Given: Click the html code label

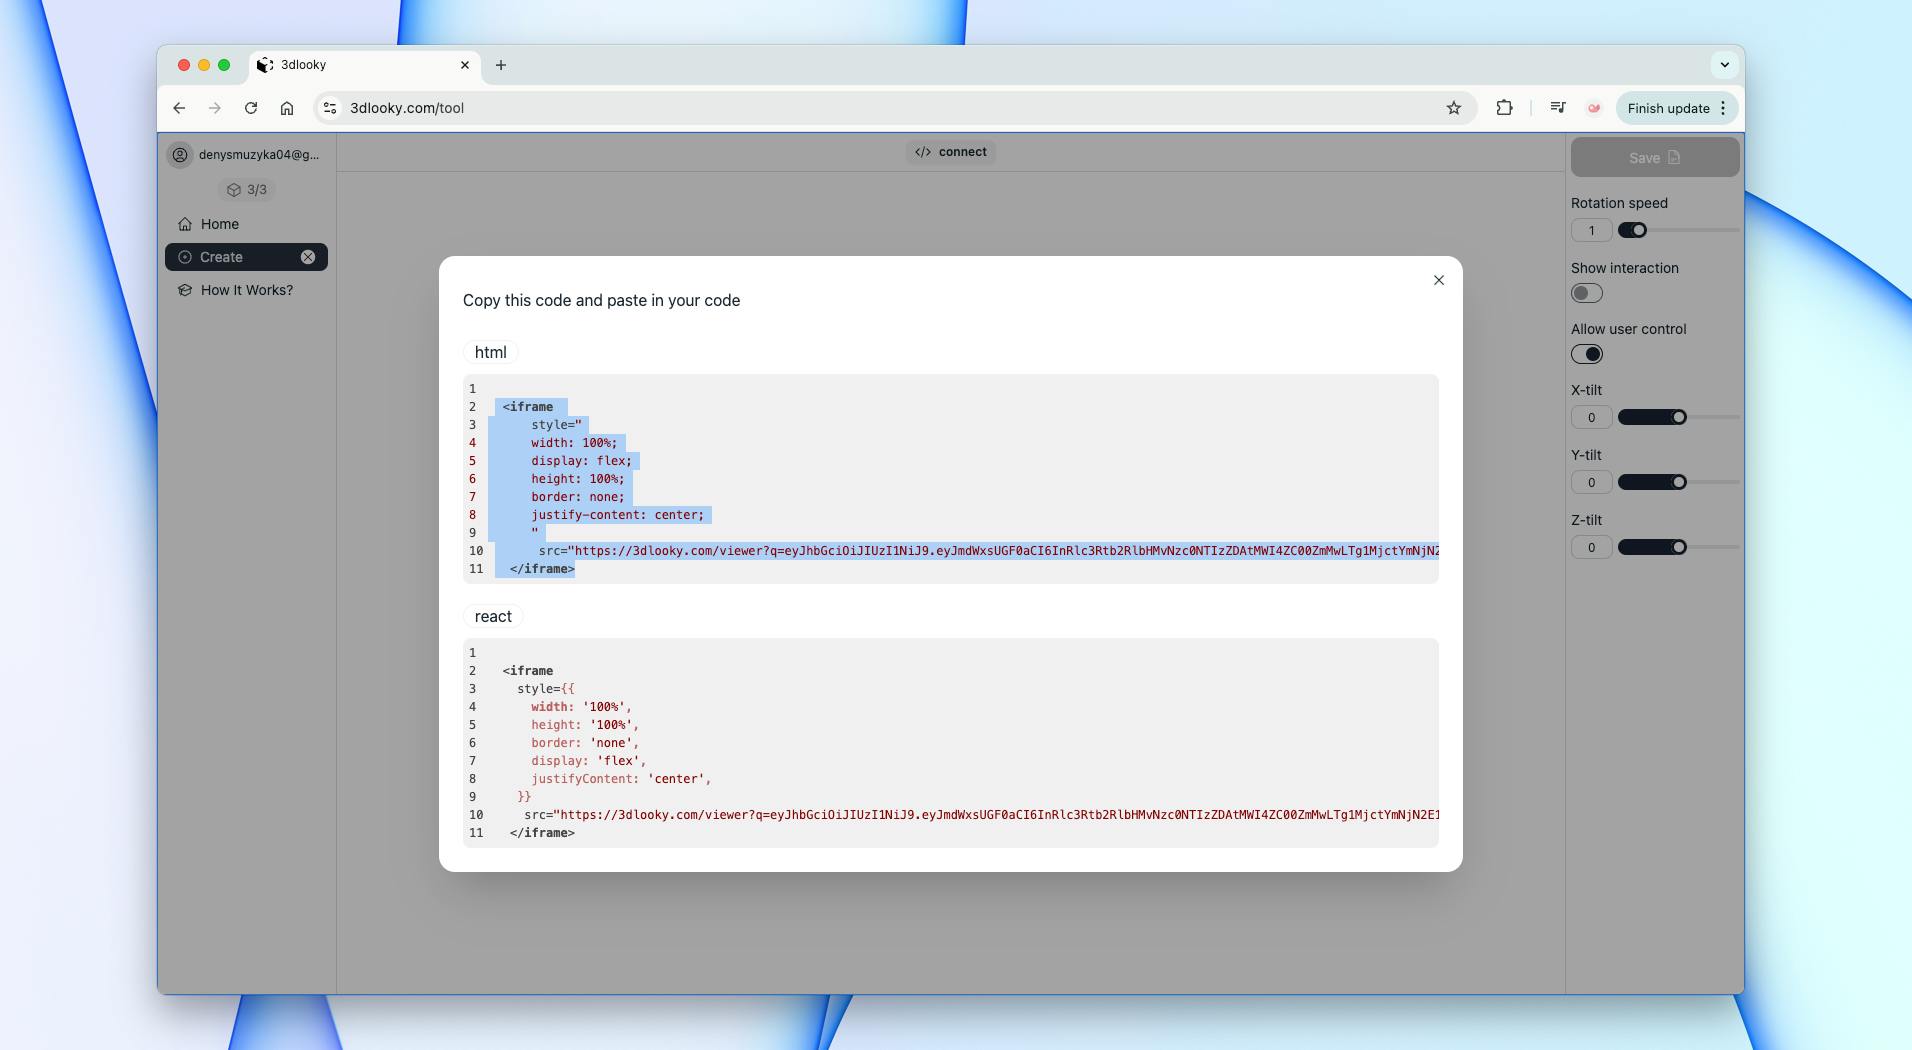Looking at the screenshot, I should tap(490, 352).
